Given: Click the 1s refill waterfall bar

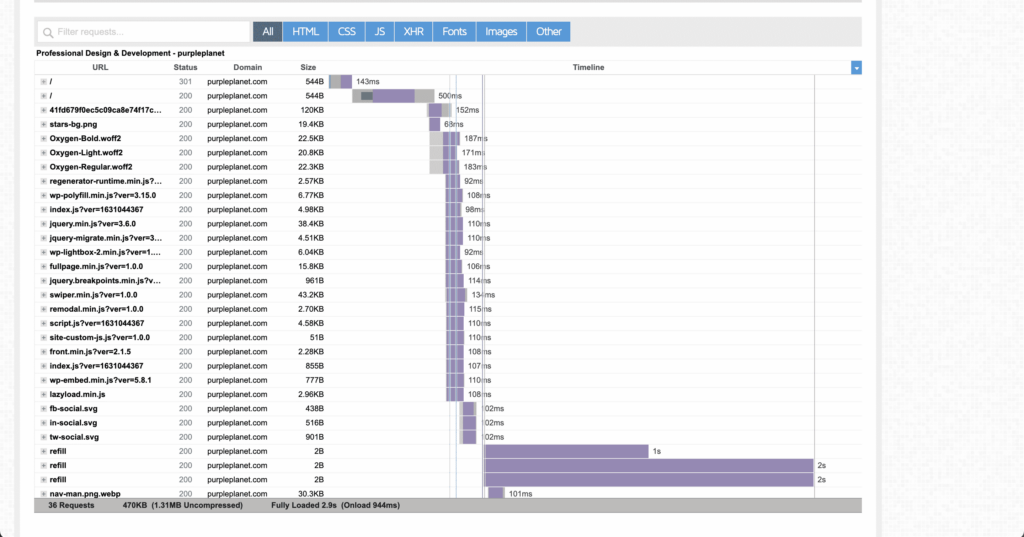Looking at the screenshot, I should tap(565, 451).
